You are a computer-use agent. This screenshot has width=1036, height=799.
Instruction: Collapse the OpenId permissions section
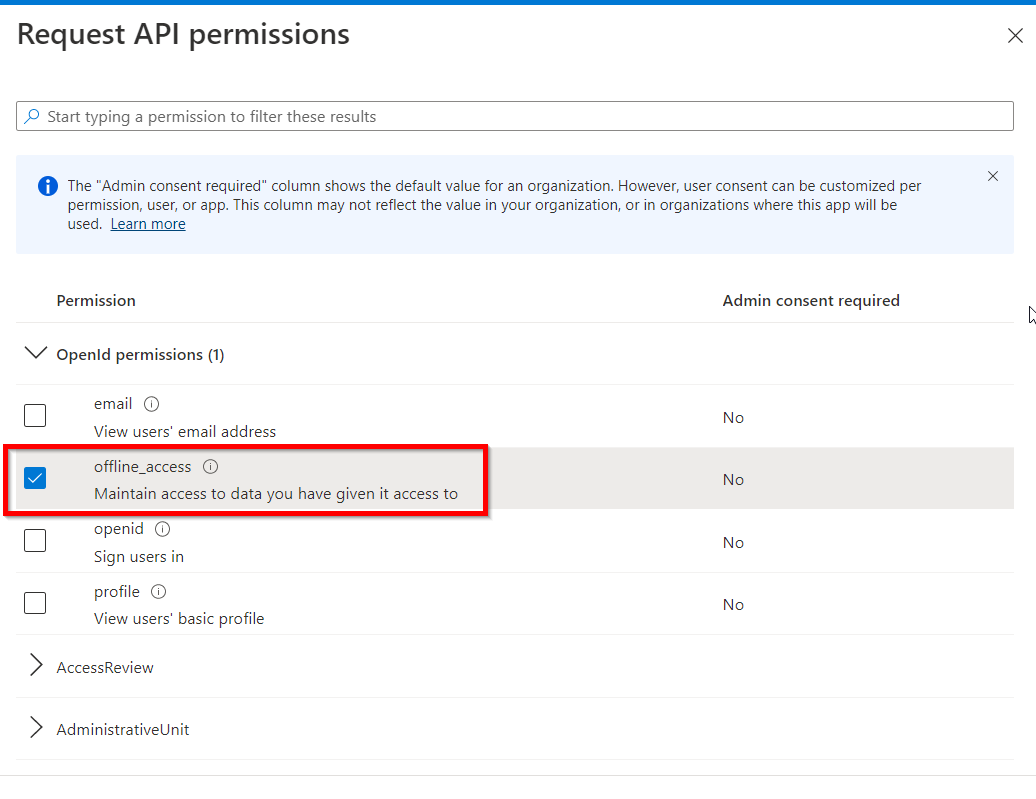(36, 353)
